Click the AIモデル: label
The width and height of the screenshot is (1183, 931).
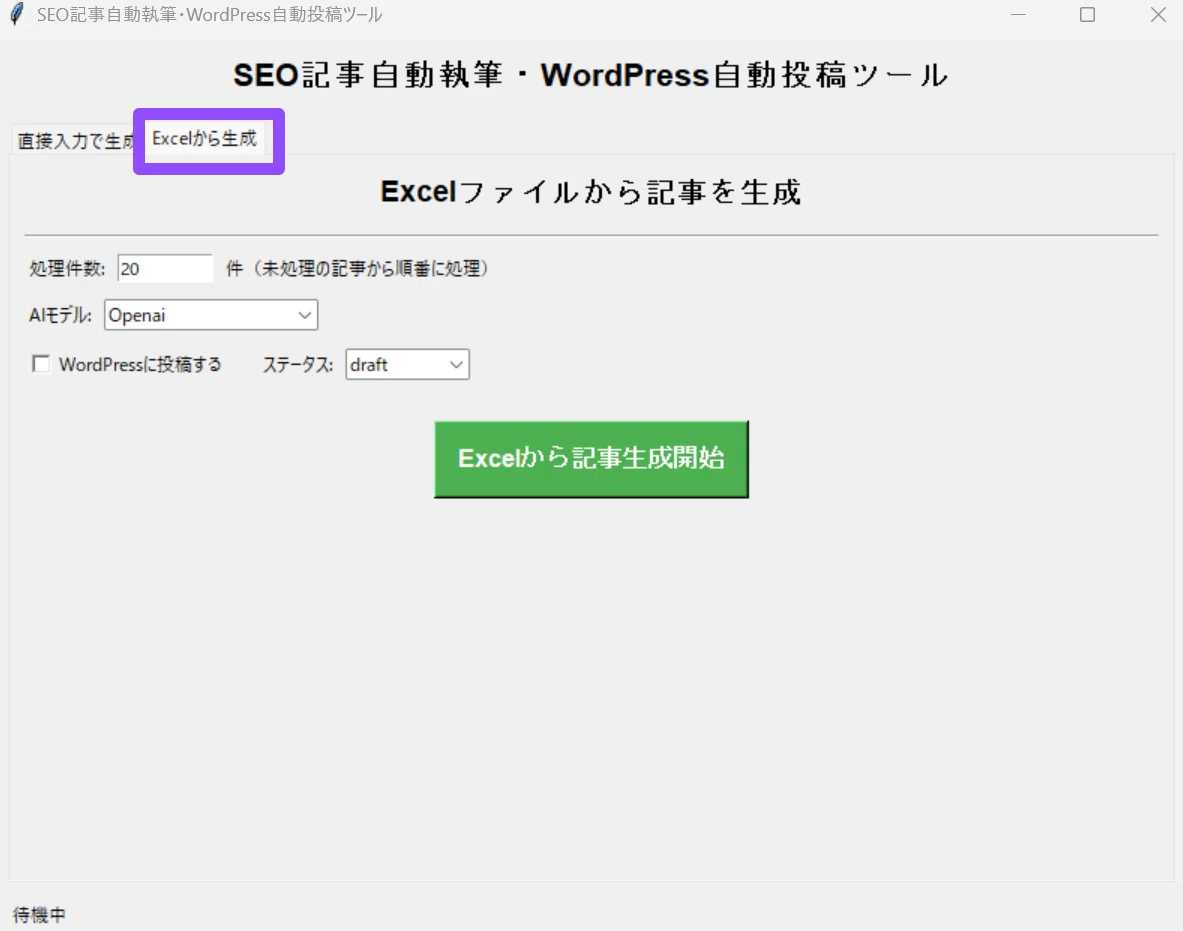click(60, 315)
